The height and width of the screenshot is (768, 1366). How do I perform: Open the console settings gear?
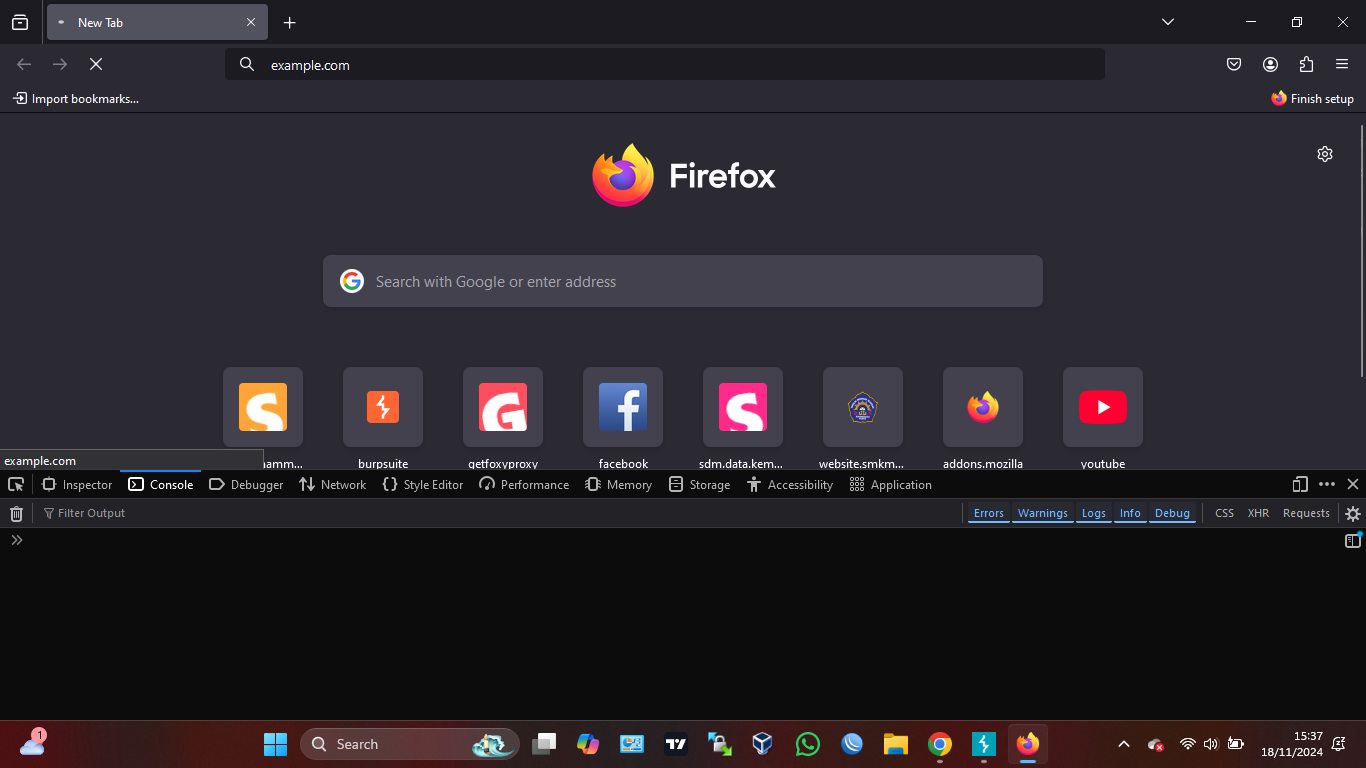click(1353, 513)
